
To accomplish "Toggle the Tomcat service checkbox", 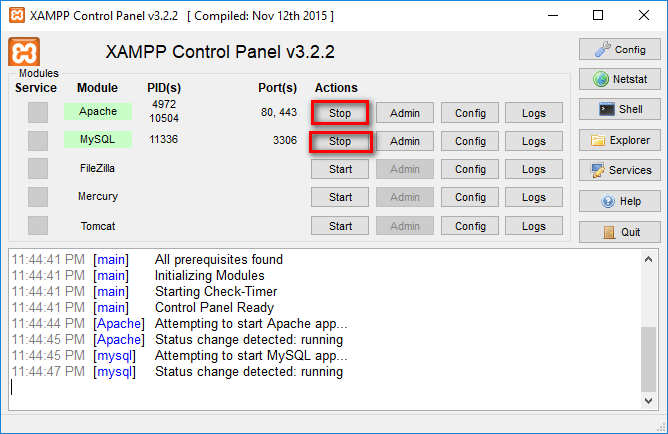I will point(38,225).
